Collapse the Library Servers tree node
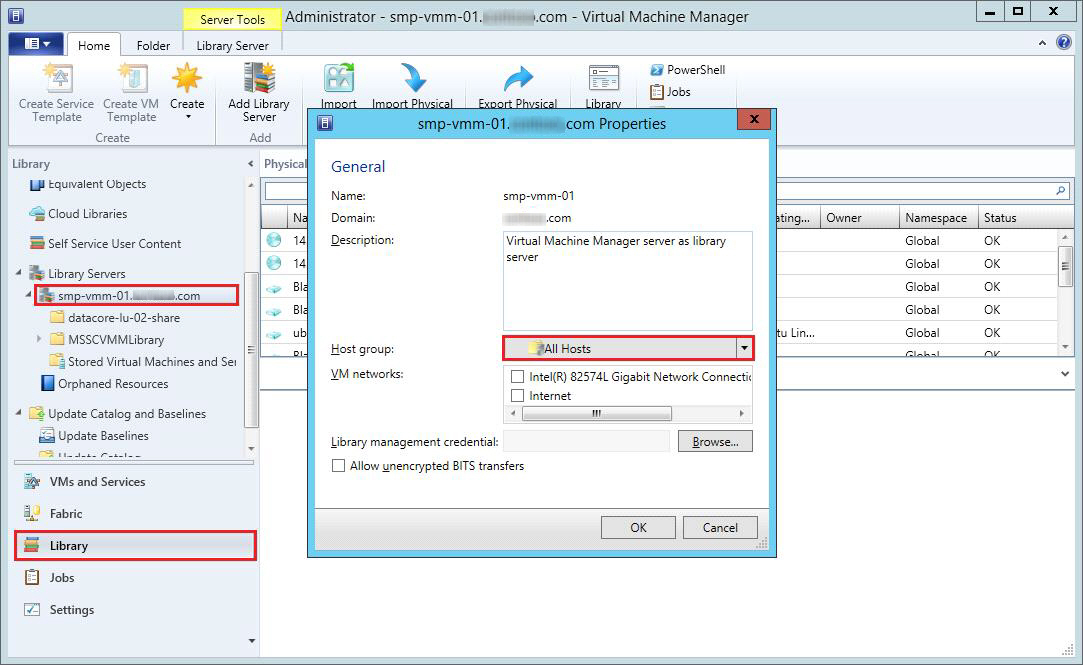Screen dimensions: 1083x665 [x=20, y=273]
